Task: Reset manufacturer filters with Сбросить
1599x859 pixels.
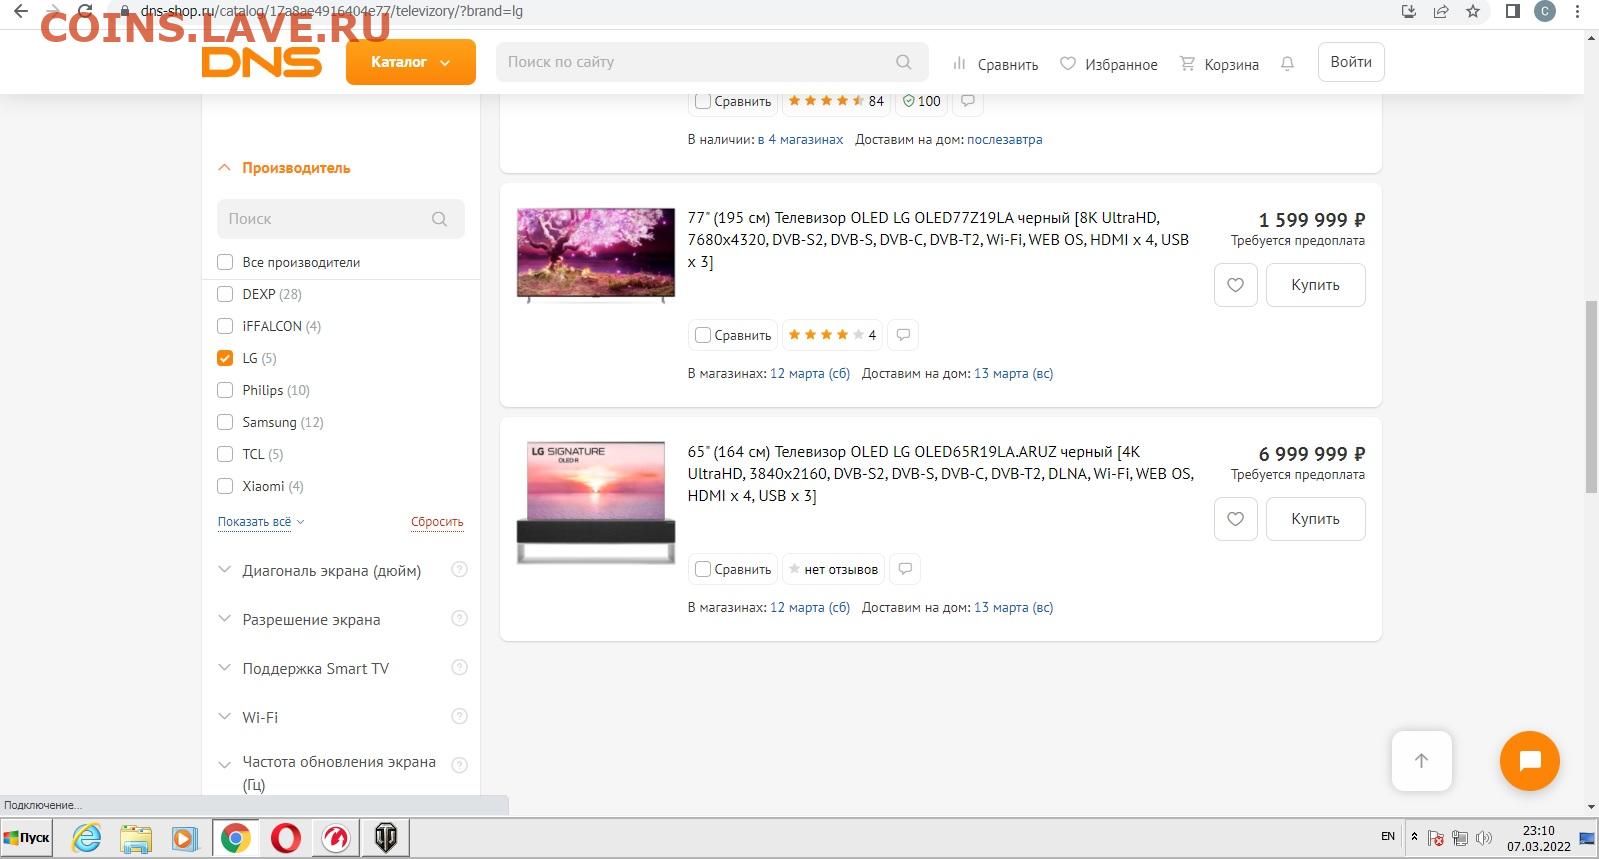Action: click(437, 522)
